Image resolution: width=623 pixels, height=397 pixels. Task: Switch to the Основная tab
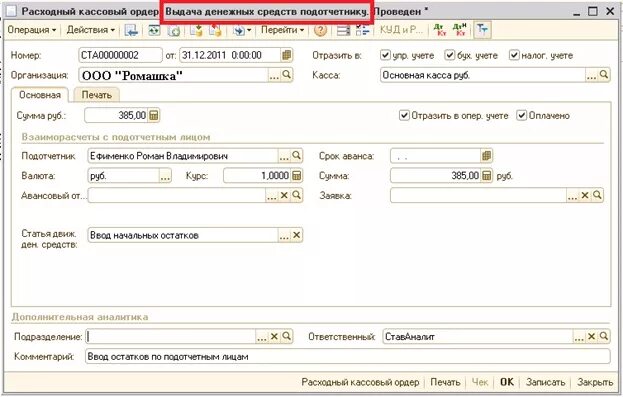[40, 95]
